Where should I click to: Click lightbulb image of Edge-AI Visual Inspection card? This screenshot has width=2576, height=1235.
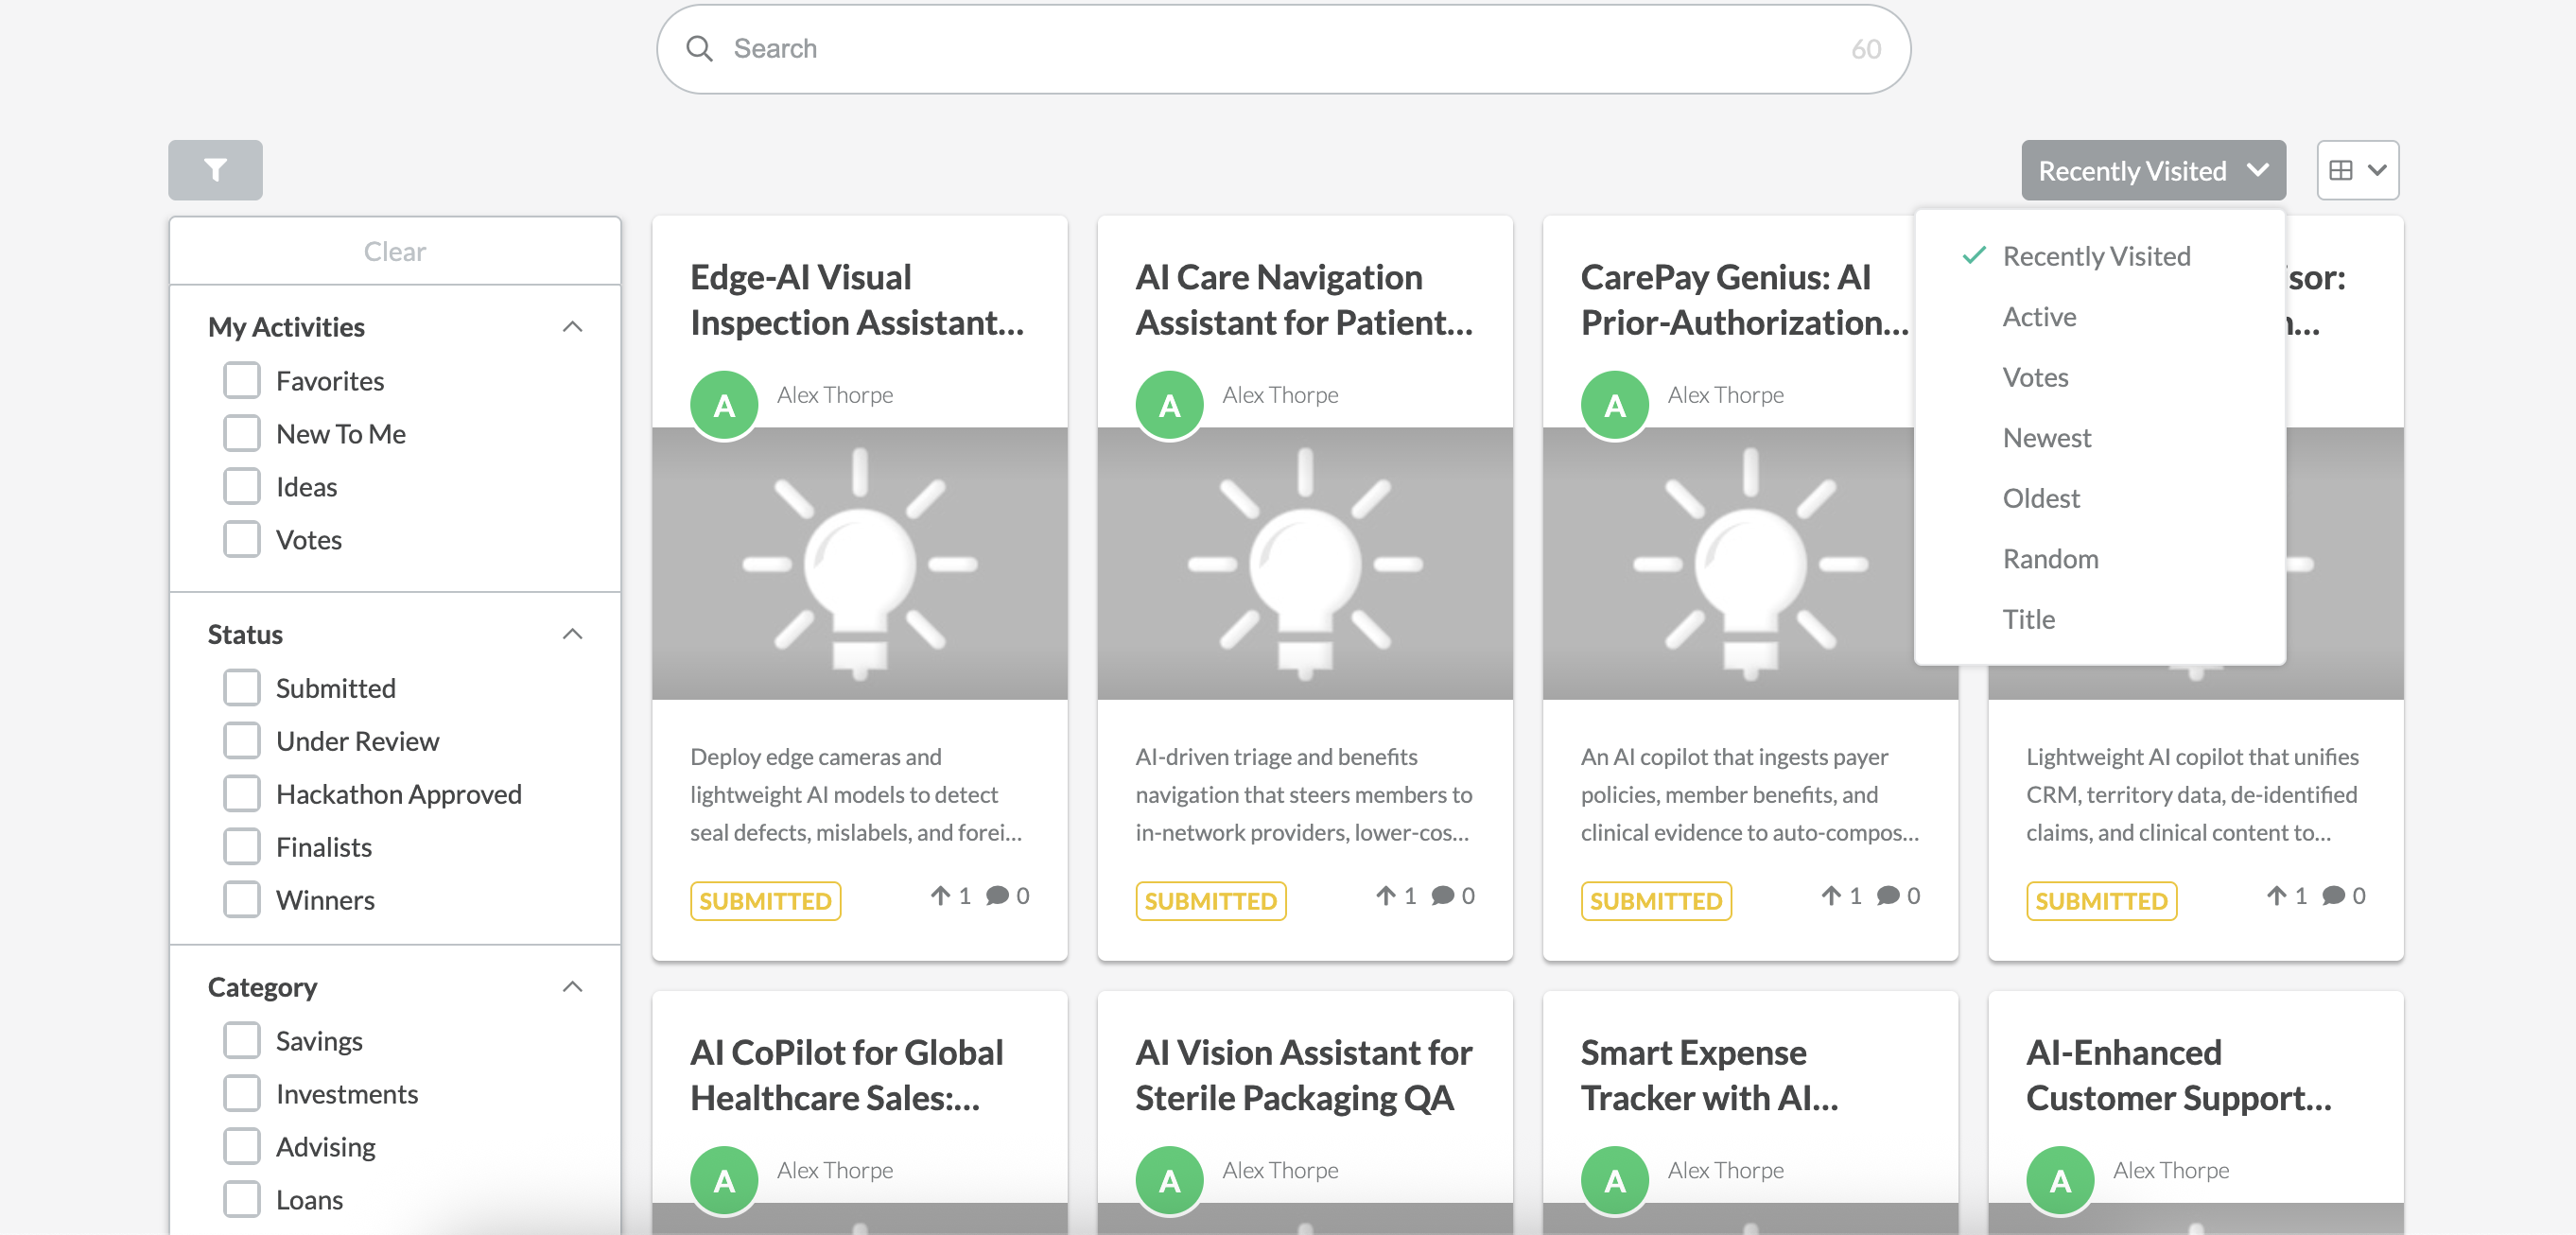click(x=860, y=564)
